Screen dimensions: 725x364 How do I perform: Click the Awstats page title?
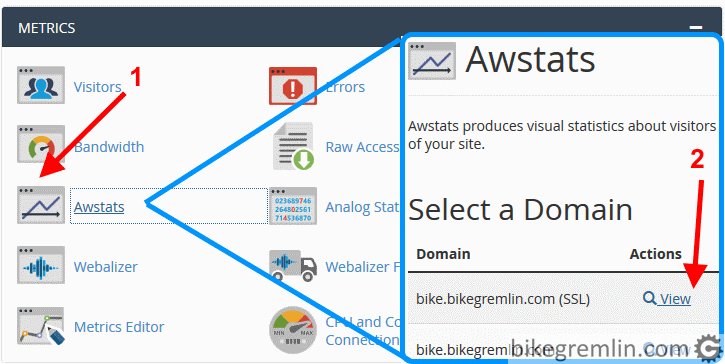530,60
